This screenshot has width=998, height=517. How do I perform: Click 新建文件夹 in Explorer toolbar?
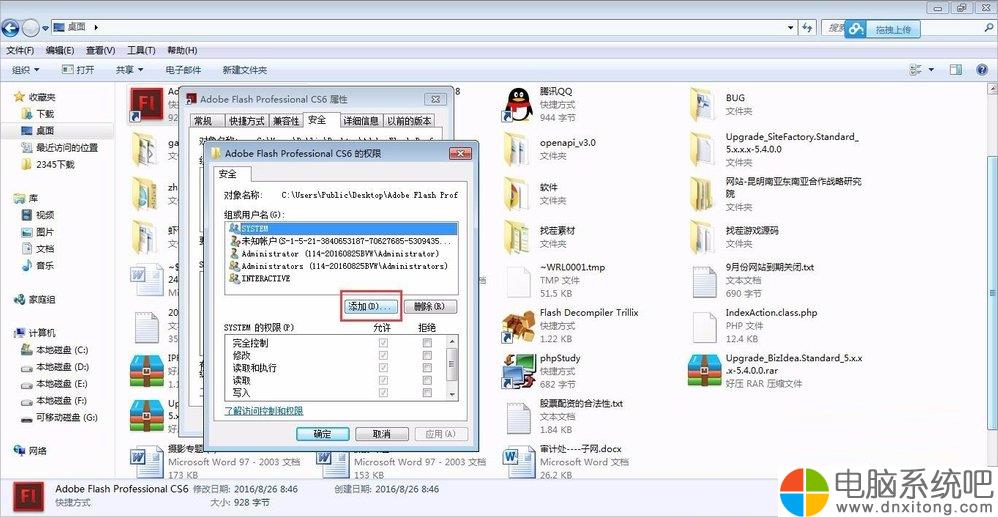(x=244, y=70)
